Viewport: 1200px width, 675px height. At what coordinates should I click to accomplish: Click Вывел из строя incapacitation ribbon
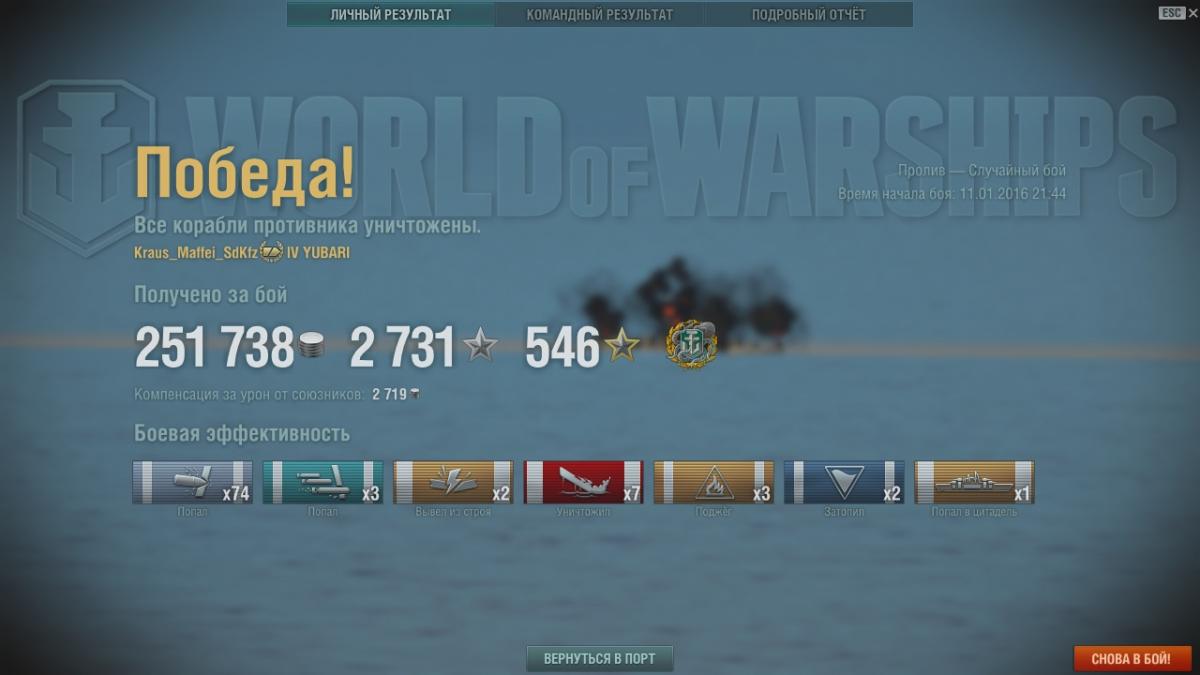453,482
